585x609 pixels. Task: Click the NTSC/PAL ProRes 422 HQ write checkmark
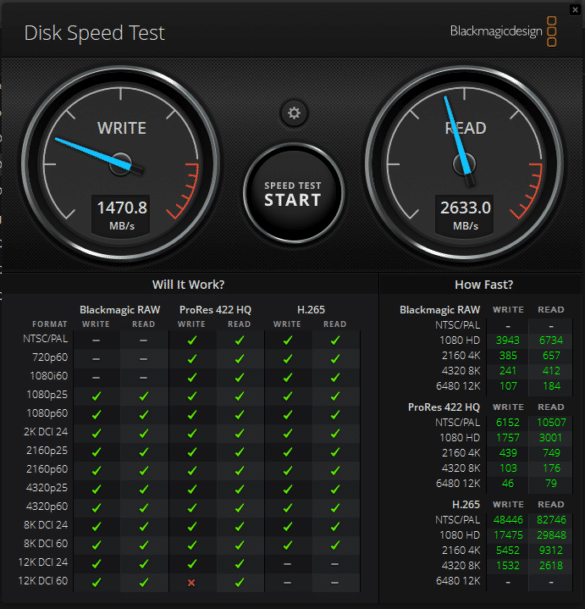[x=192, y=340]
